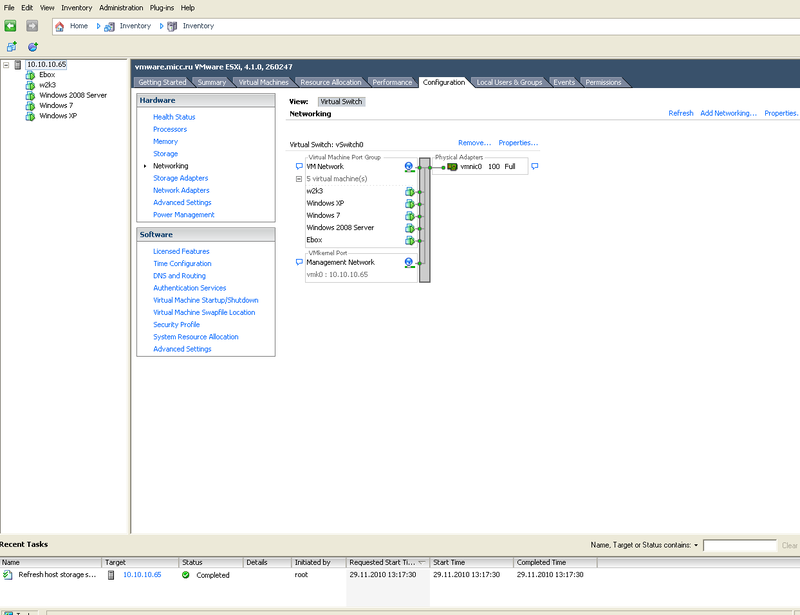Click the Requested Start Time sort arrow
This screenshot has width=800, height=615.
click(x=422, y=562)
